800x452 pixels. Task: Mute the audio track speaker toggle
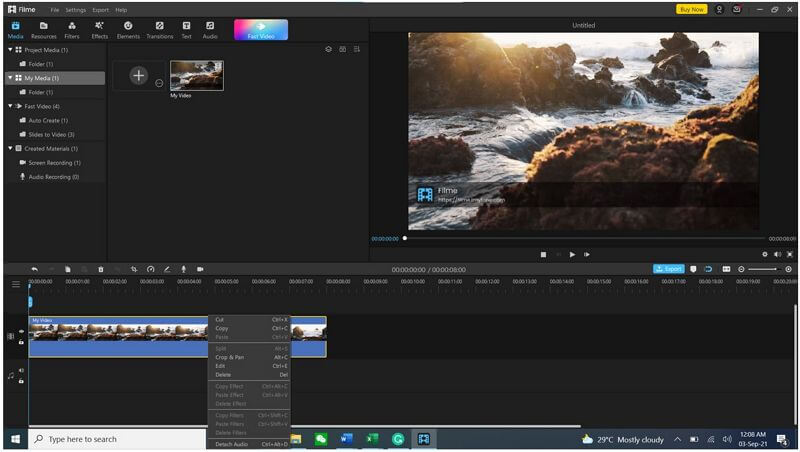(21, 370)
